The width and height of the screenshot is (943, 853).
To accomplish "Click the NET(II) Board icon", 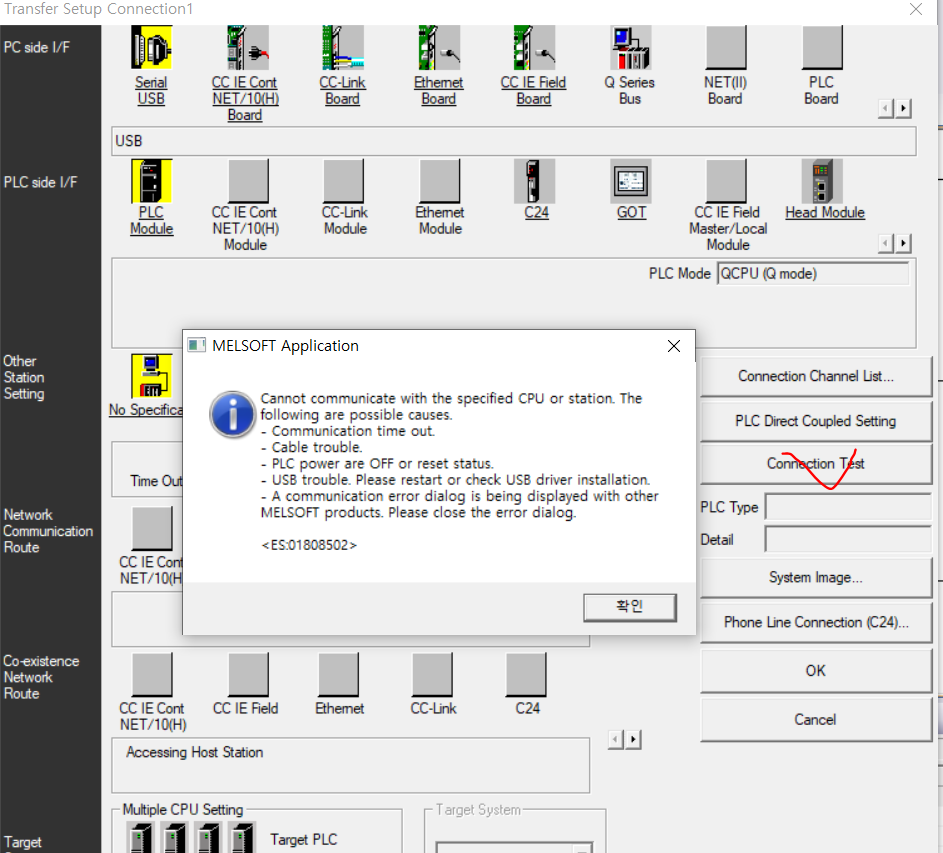I will click(726, 48).
